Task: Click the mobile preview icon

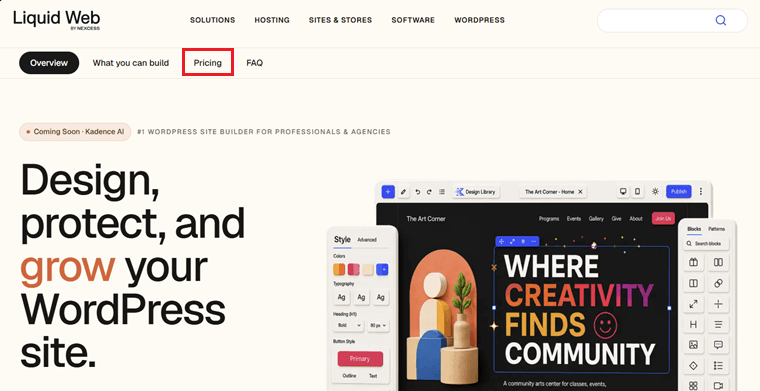Action: (637, 191)
